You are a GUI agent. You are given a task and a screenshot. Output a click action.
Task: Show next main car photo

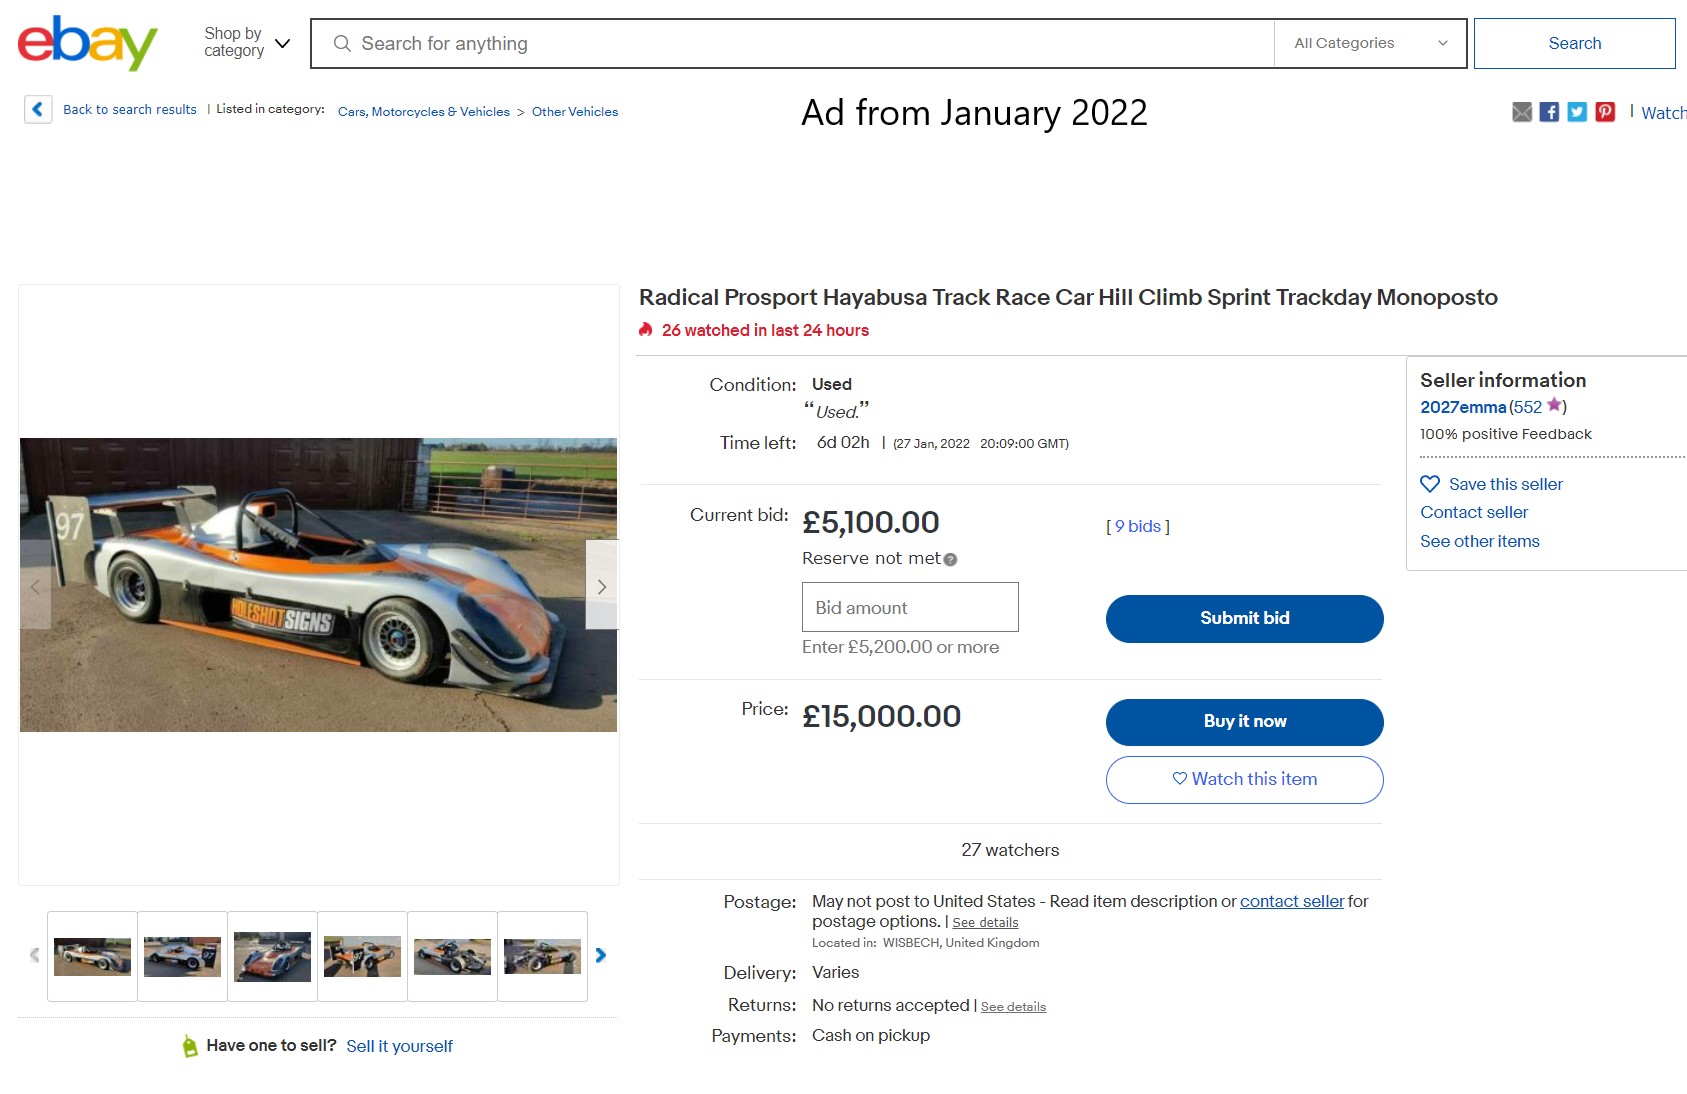601,586
